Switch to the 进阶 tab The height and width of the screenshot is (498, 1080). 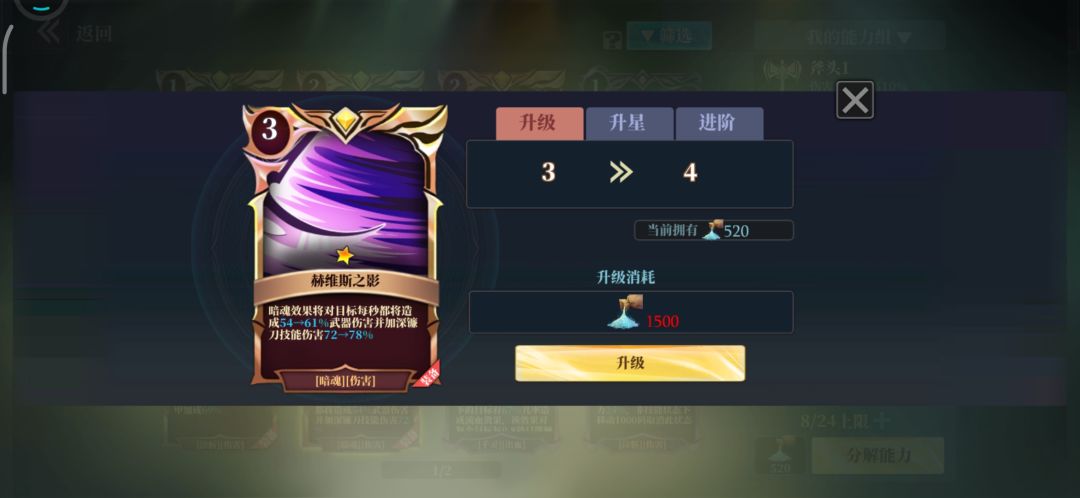click(x=719, y=123)
